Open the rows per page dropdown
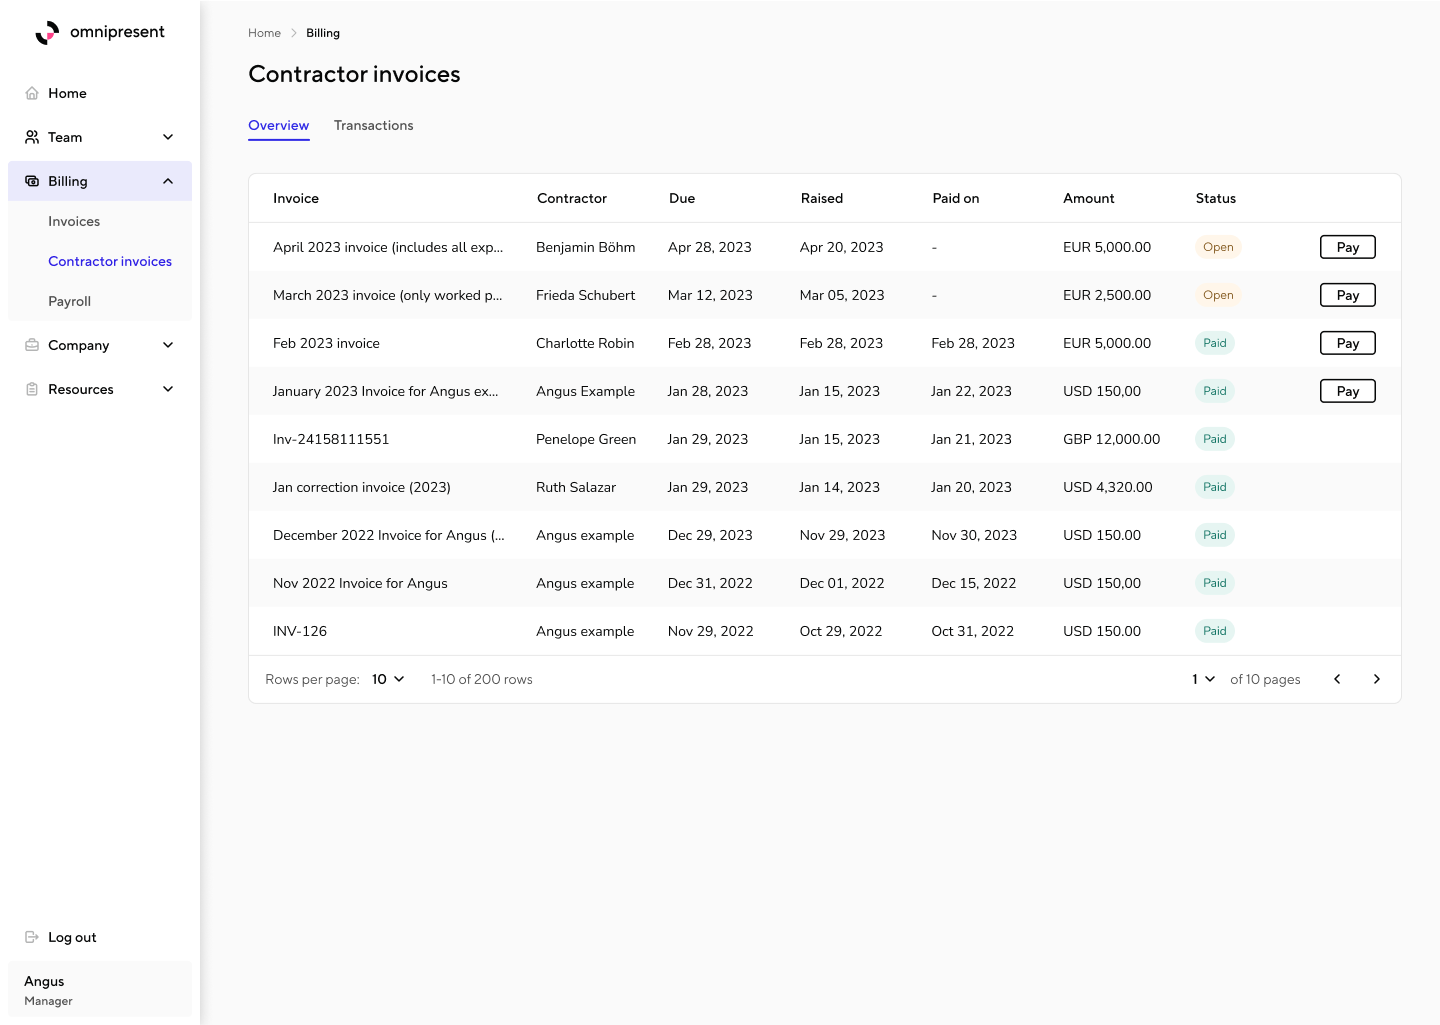Screen dimensions: 1440x1025 click(x=388, y=679)
